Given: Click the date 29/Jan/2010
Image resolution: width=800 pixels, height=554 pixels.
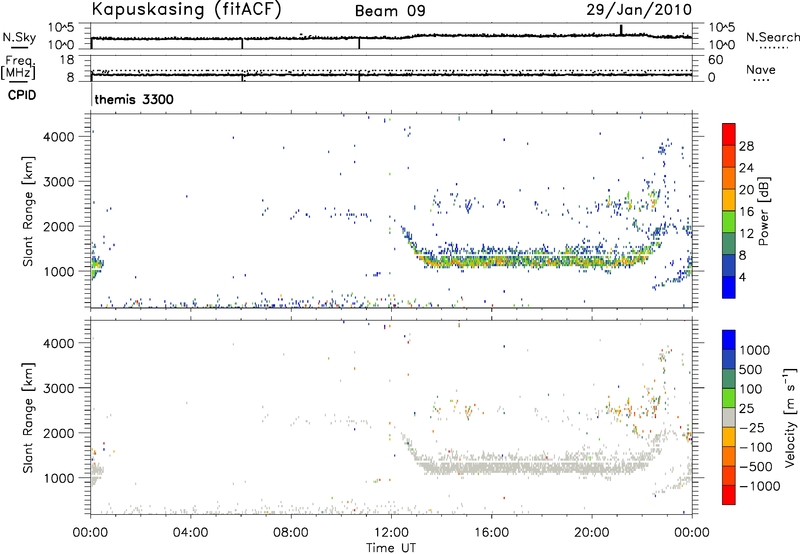Looking at the screenshot, I should [x=639, y=10].
